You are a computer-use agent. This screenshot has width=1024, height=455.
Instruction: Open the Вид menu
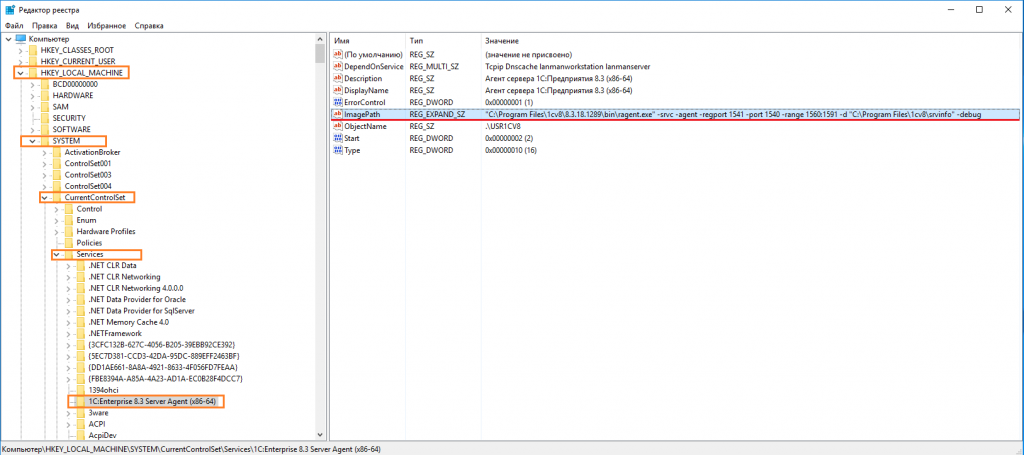coord(72,25)
